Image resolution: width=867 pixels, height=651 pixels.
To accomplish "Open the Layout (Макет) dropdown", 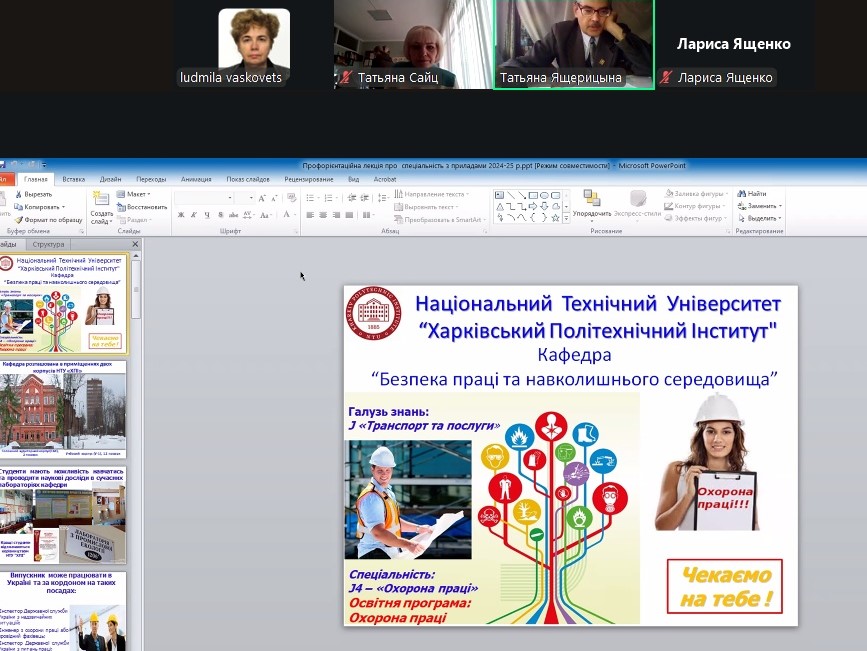I will [136, 194].
